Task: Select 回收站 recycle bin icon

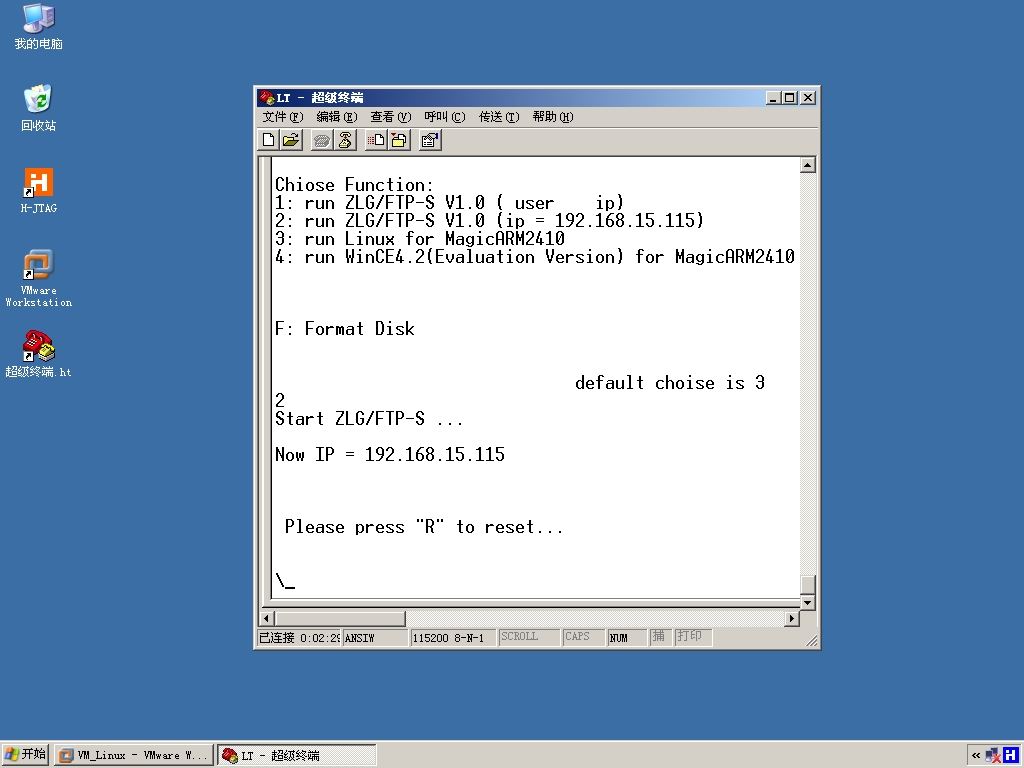Action: pyautogui.click(x=39, y=108)
